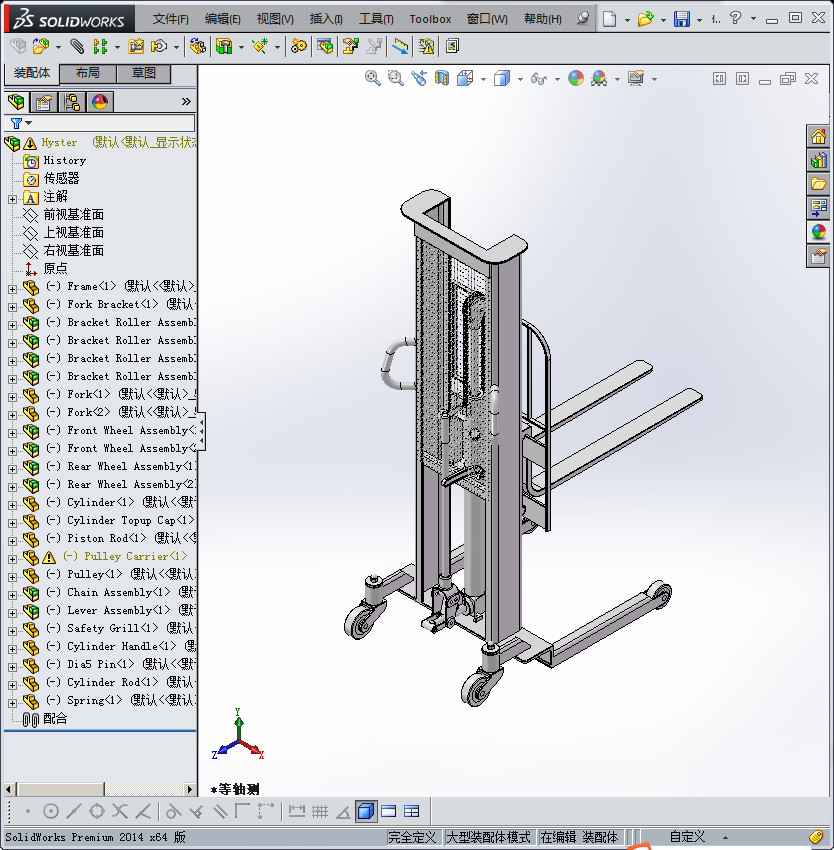This screenshot has width=834, height=850.
Task: Open the tree filter dropdown arrow
Action: 29,124
